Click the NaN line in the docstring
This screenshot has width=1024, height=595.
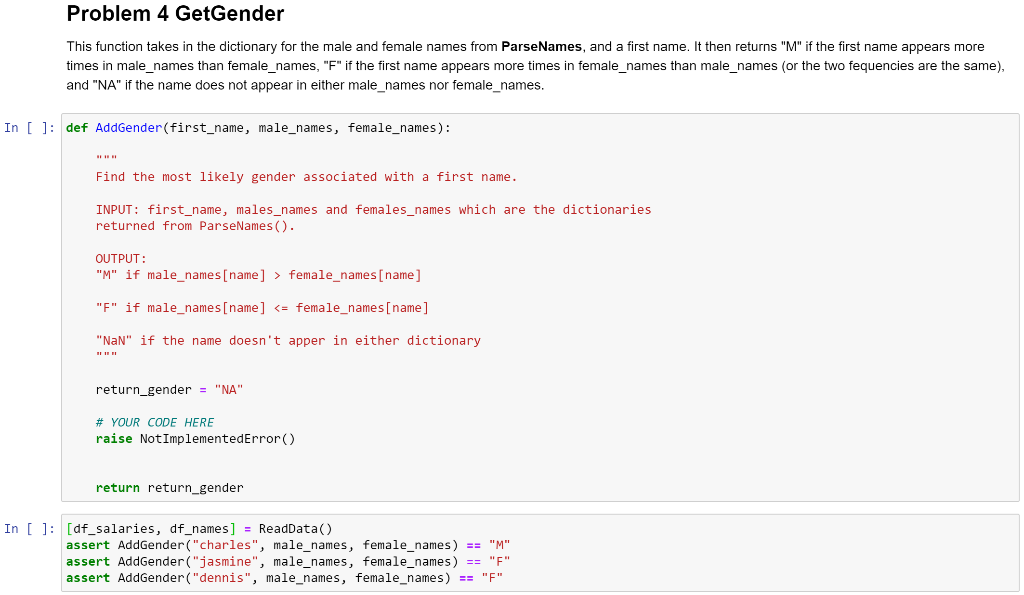coord(287,340)
